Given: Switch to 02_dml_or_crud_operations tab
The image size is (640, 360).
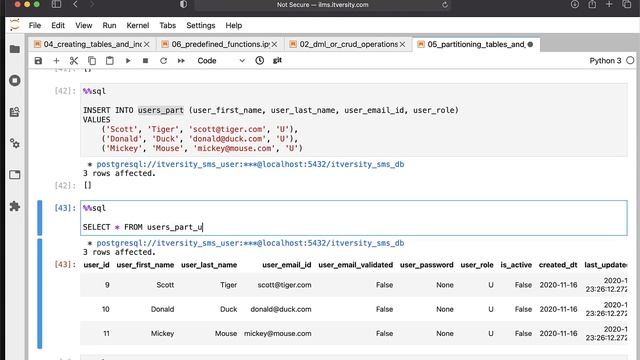Looking at the screenshot, I should pos(349,44).
